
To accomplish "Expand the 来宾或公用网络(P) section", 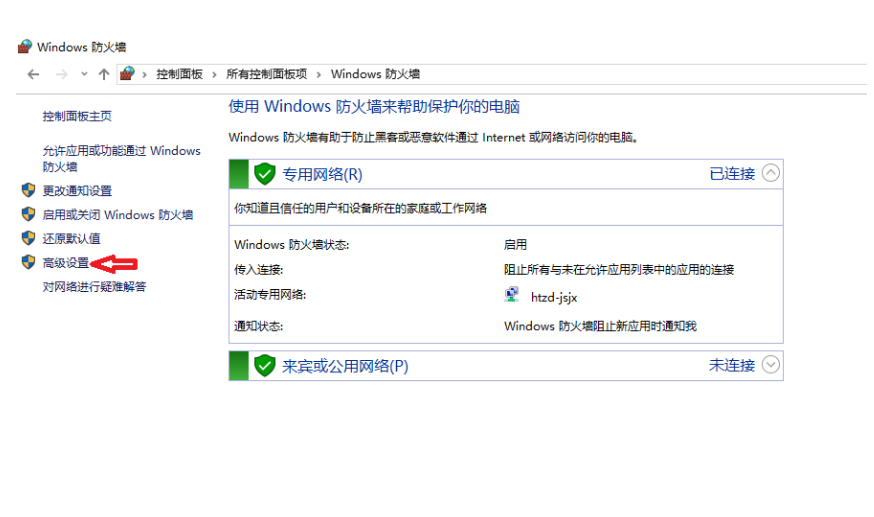I will 770,364.
